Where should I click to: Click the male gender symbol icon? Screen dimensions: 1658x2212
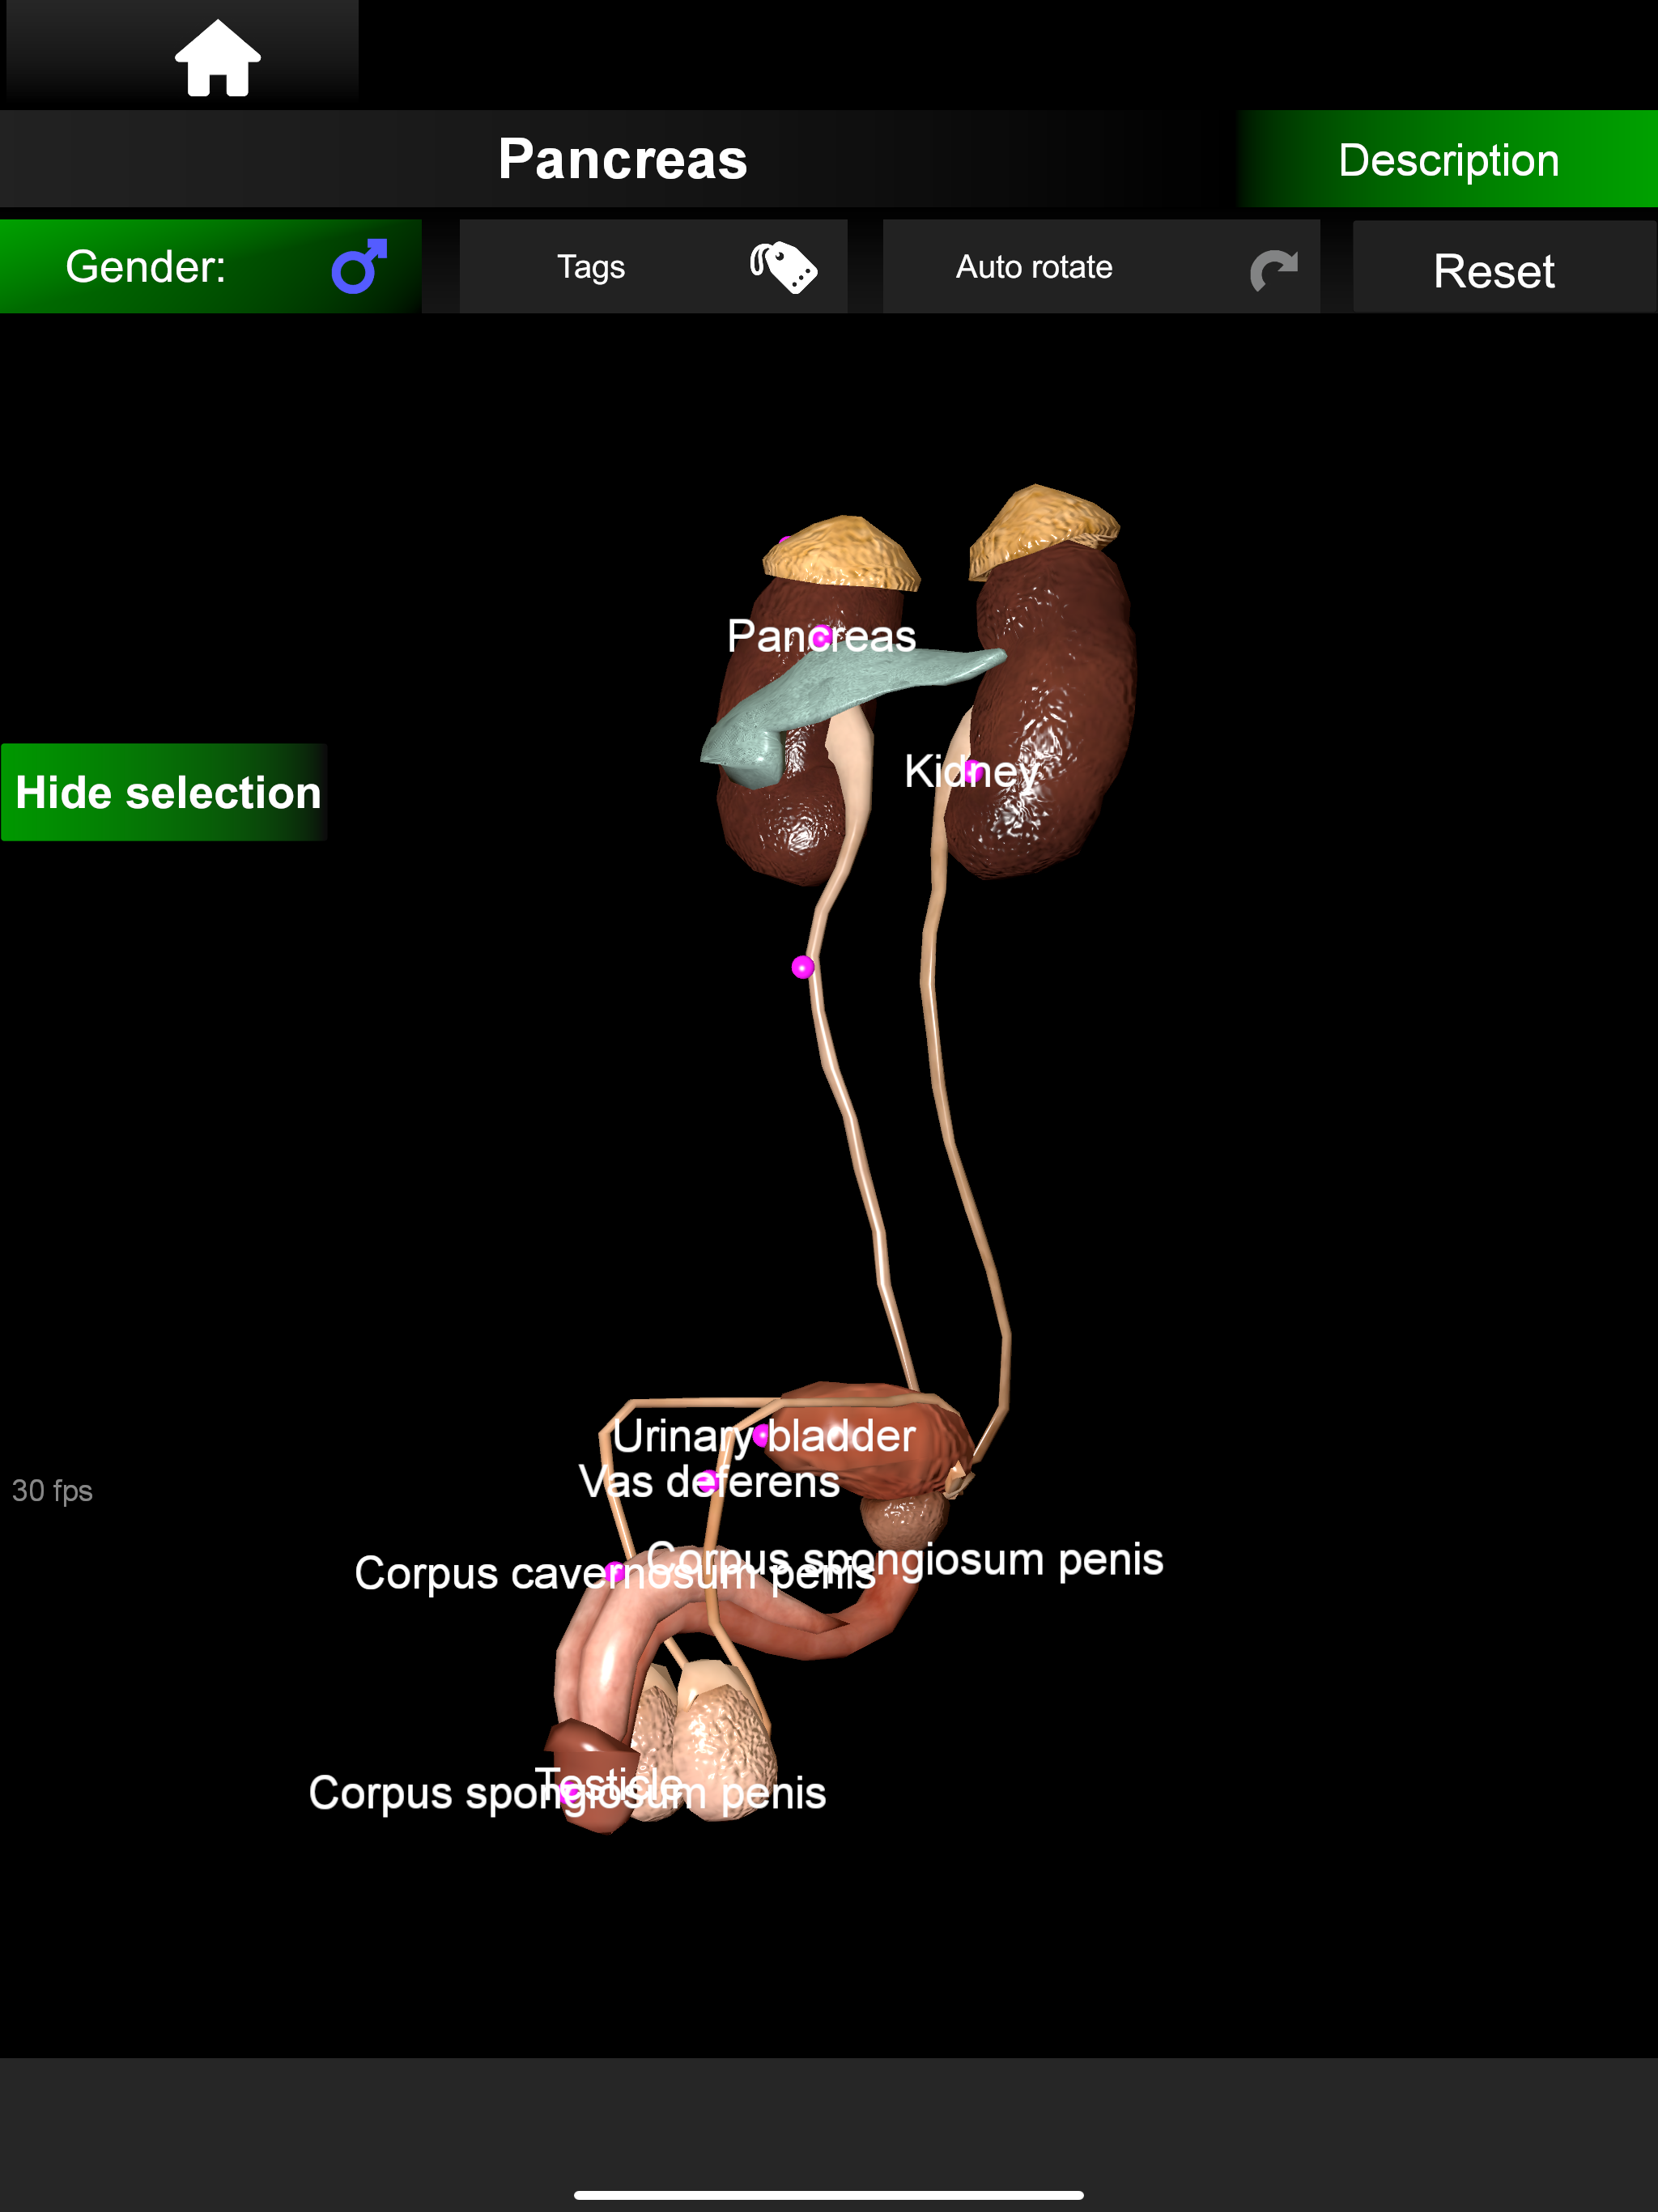359,266
